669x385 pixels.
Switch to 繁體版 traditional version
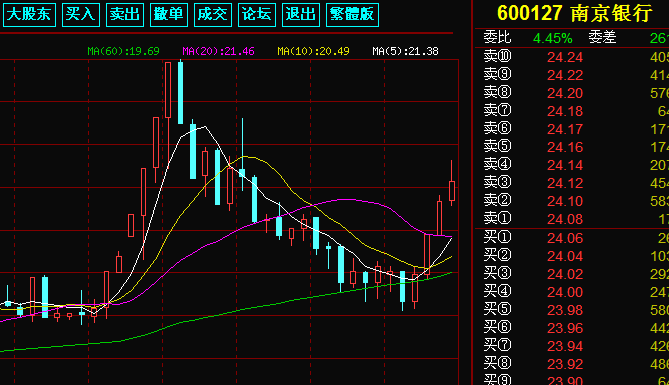(352, 15)
